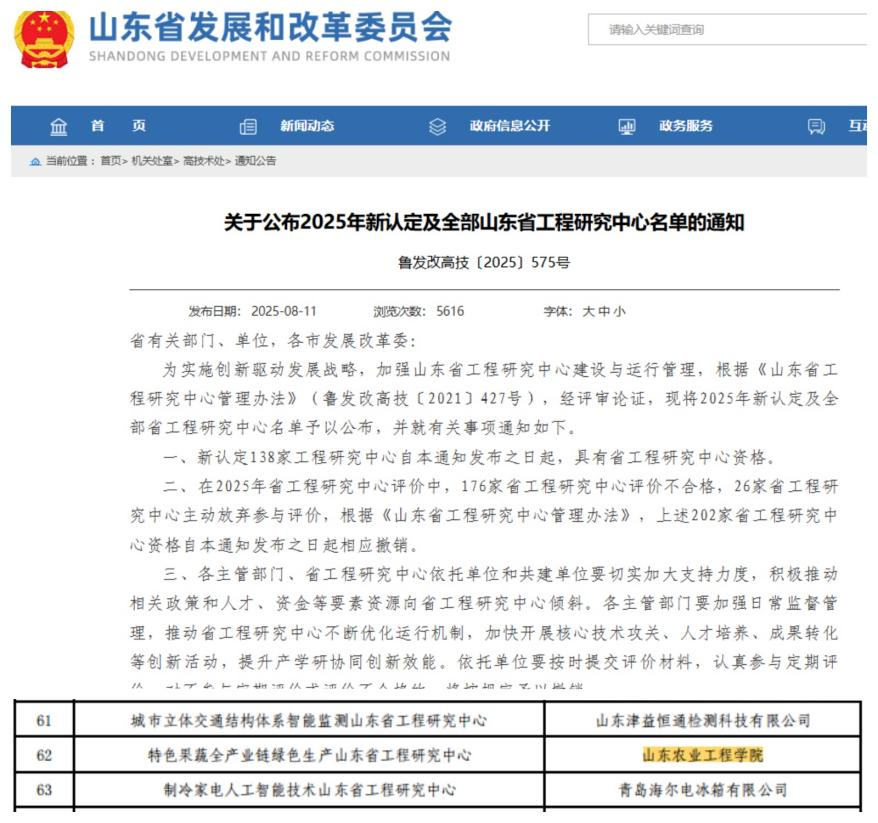Screen dimensions: 878x823
Task: Open the 新闻动态 navigation menu
Action: (307, 126)
